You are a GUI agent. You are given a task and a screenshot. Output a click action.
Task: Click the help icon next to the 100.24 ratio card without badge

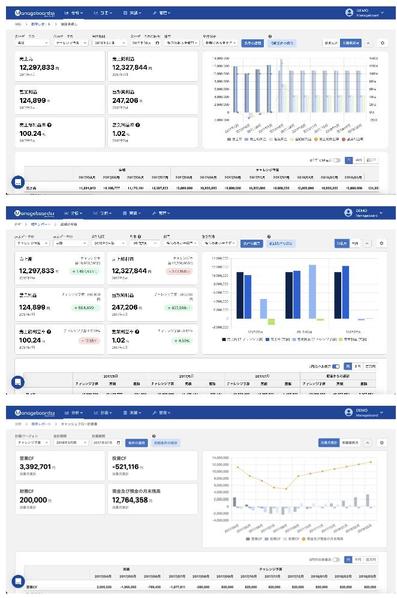(50, 125)
